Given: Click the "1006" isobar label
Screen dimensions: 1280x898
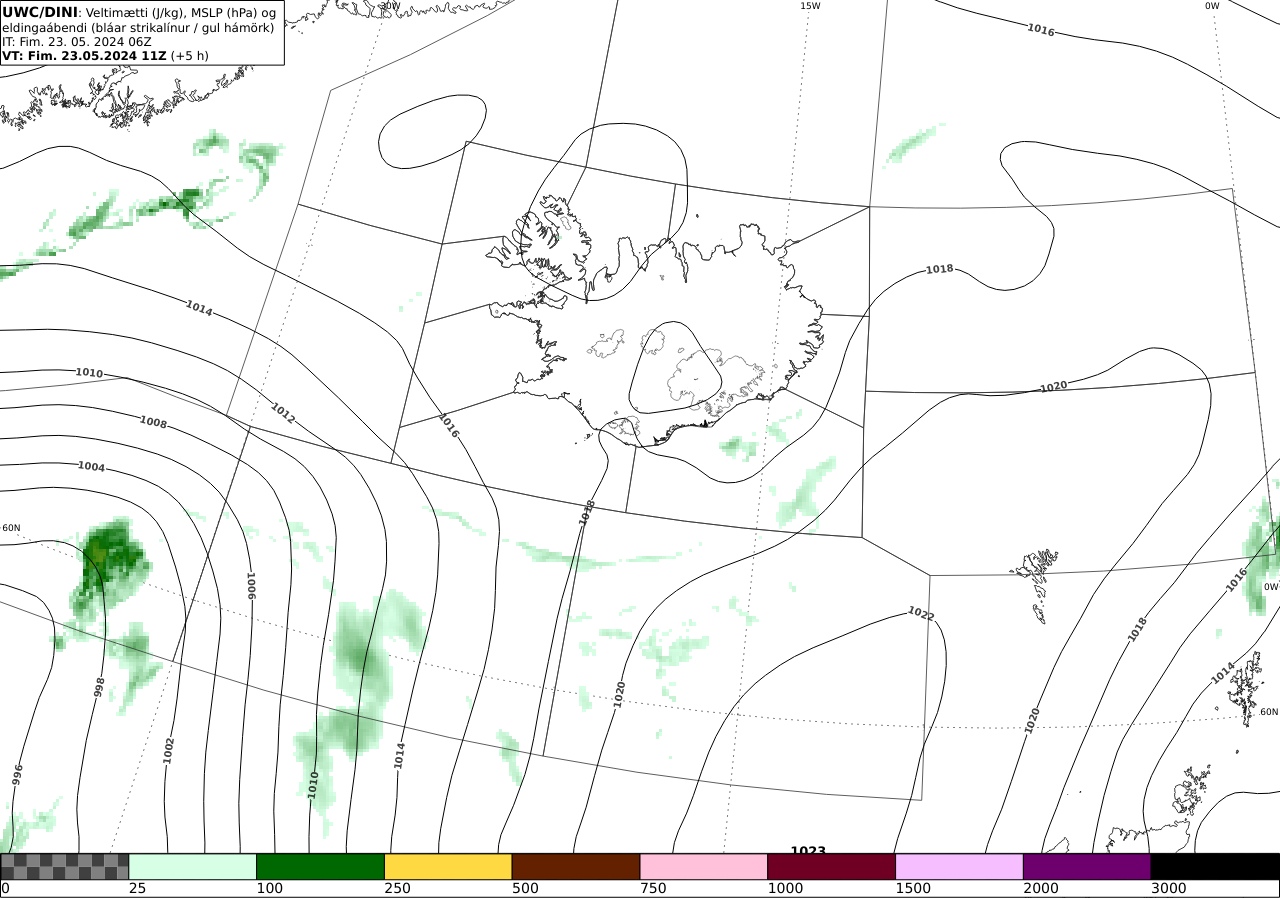Looking at the screenshot, I should 251,585.
